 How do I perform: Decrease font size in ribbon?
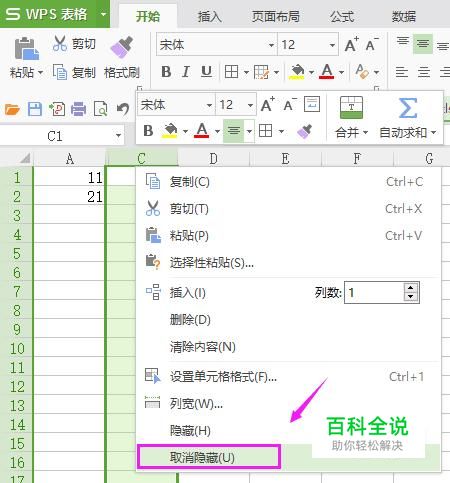click(x=371, y=44)
